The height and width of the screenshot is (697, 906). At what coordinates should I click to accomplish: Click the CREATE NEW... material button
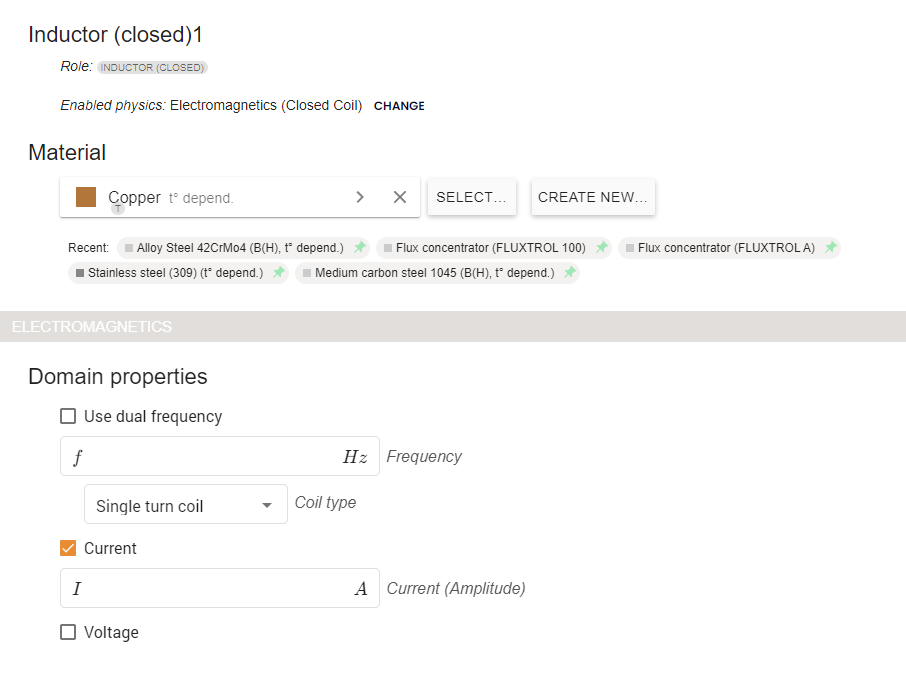[593, 197]
